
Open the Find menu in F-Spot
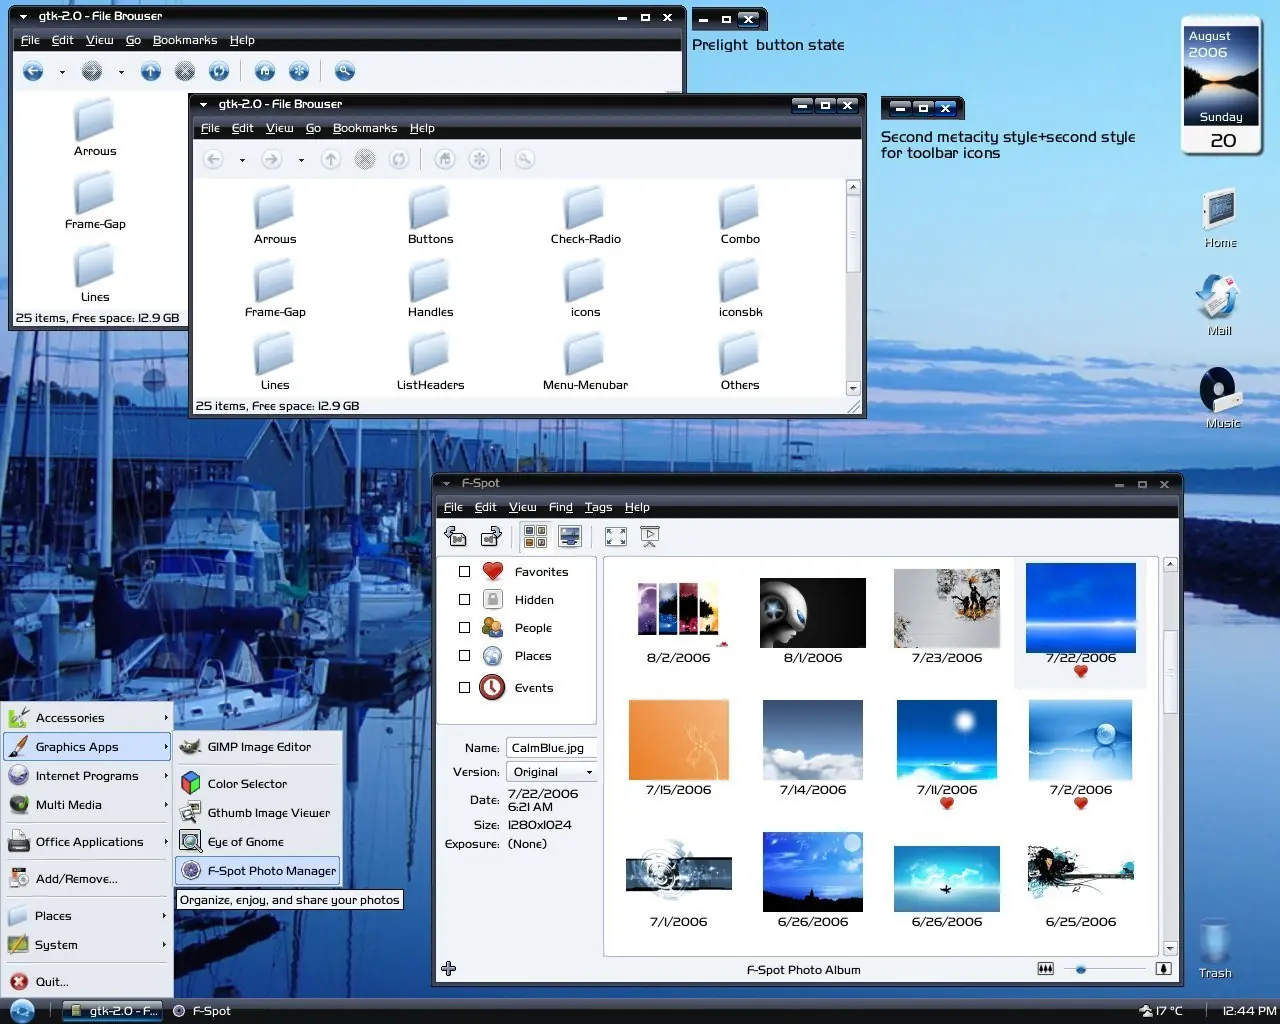point(561,507)
